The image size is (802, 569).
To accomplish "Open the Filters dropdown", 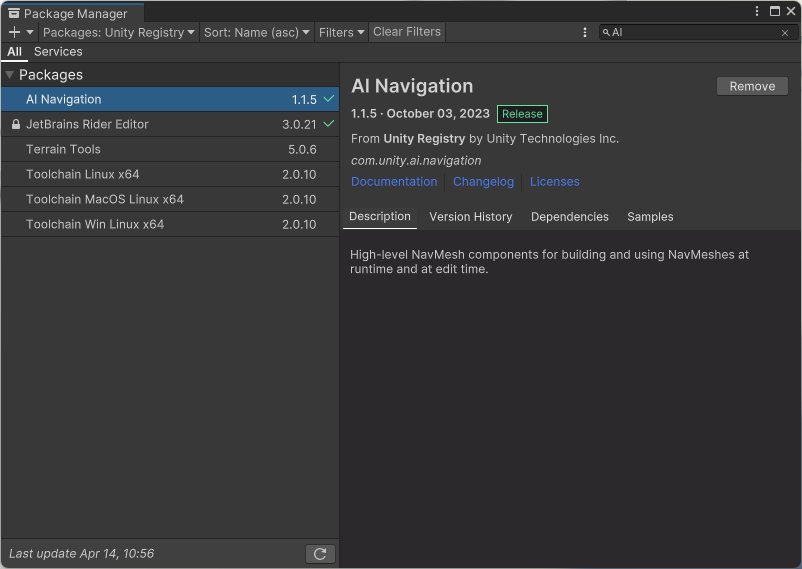I will (341, 32).
